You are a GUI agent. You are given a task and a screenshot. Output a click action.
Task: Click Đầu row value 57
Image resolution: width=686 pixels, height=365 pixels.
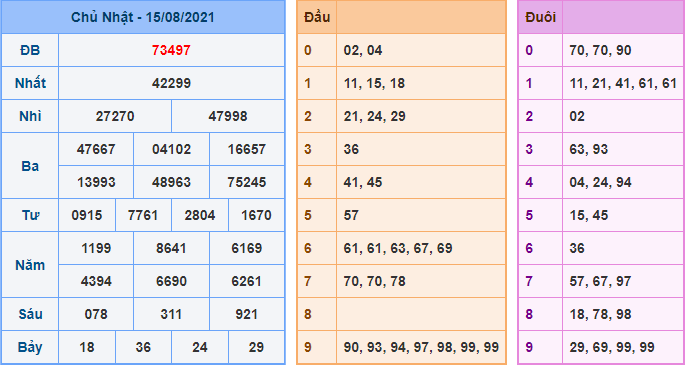[x=351, y=215]
